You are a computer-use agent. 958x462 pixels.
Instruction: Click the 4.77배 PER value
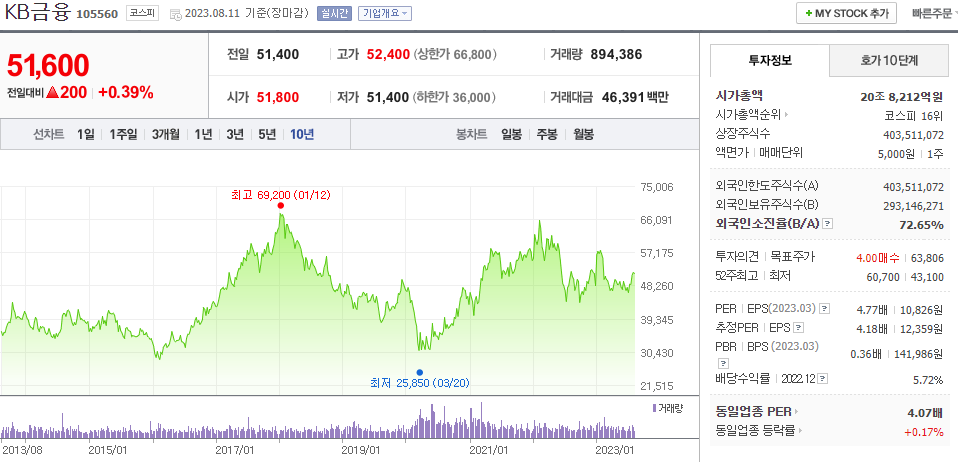coord(872,309)
